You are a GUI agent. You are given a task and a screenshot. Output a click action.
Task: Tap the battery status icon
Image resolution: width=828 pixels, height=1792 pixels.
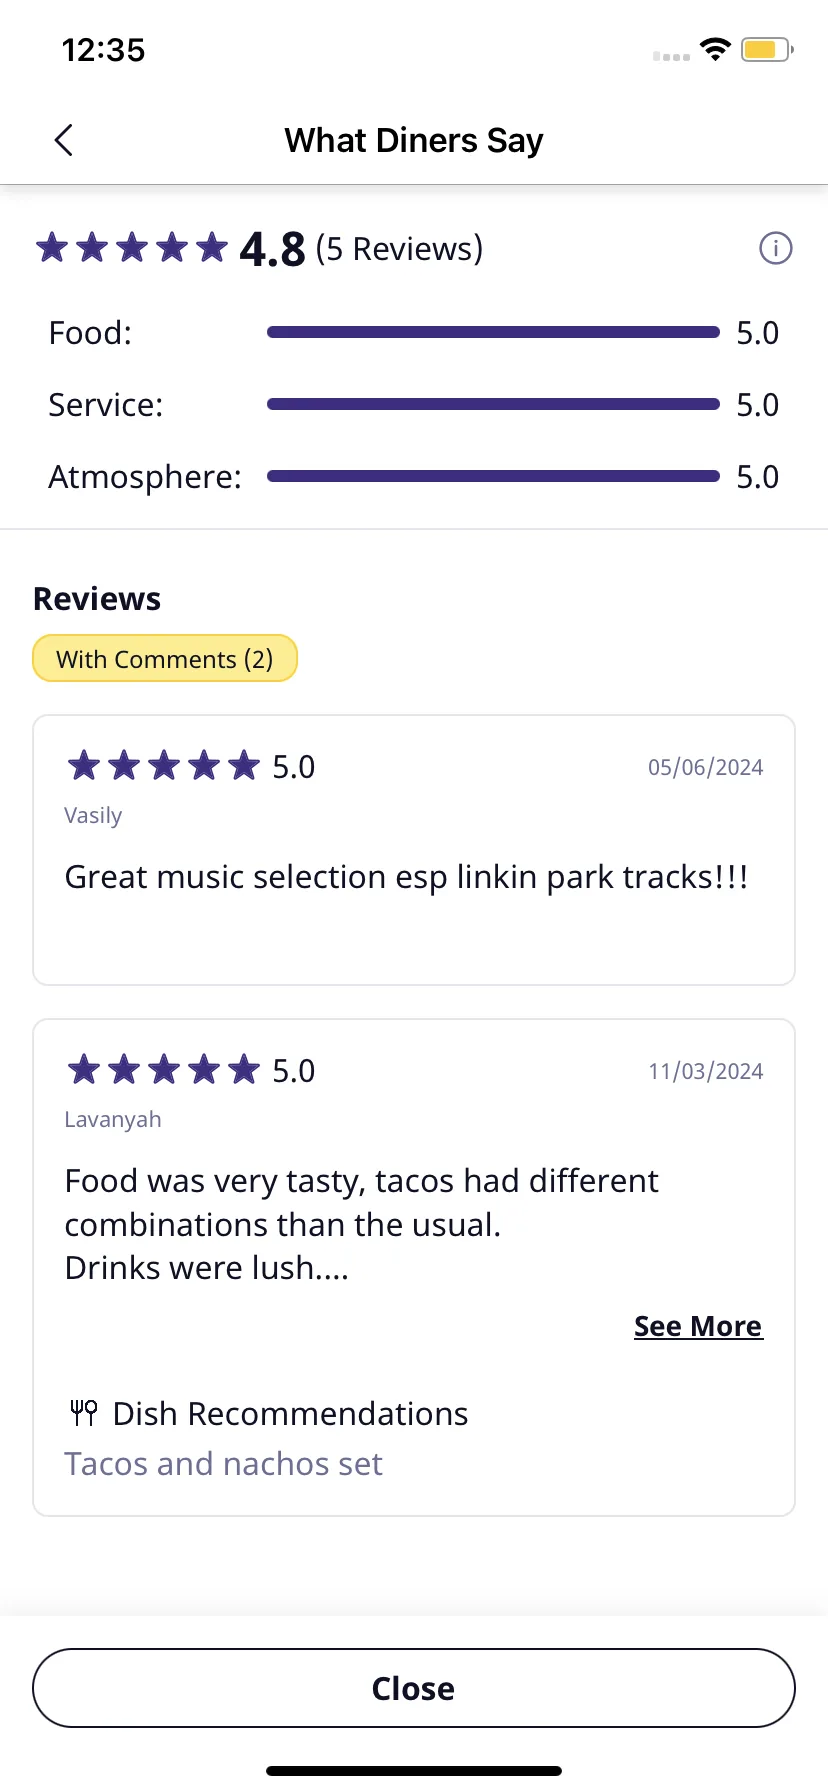click(767, 49)
